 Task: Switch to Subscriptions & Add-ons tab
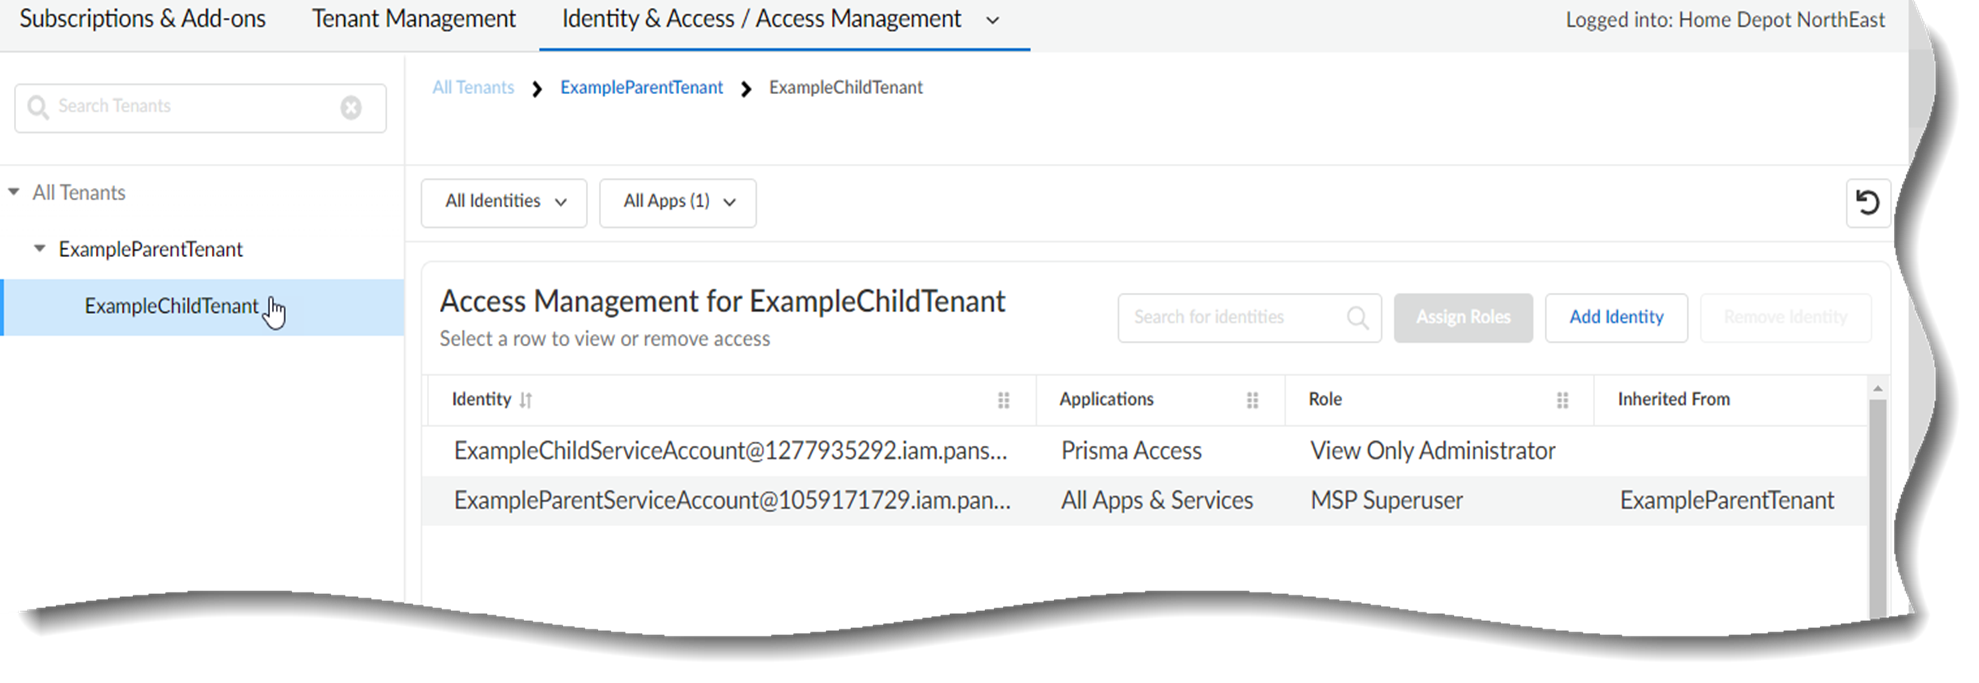pyautogui.click(x=143, y=19)
